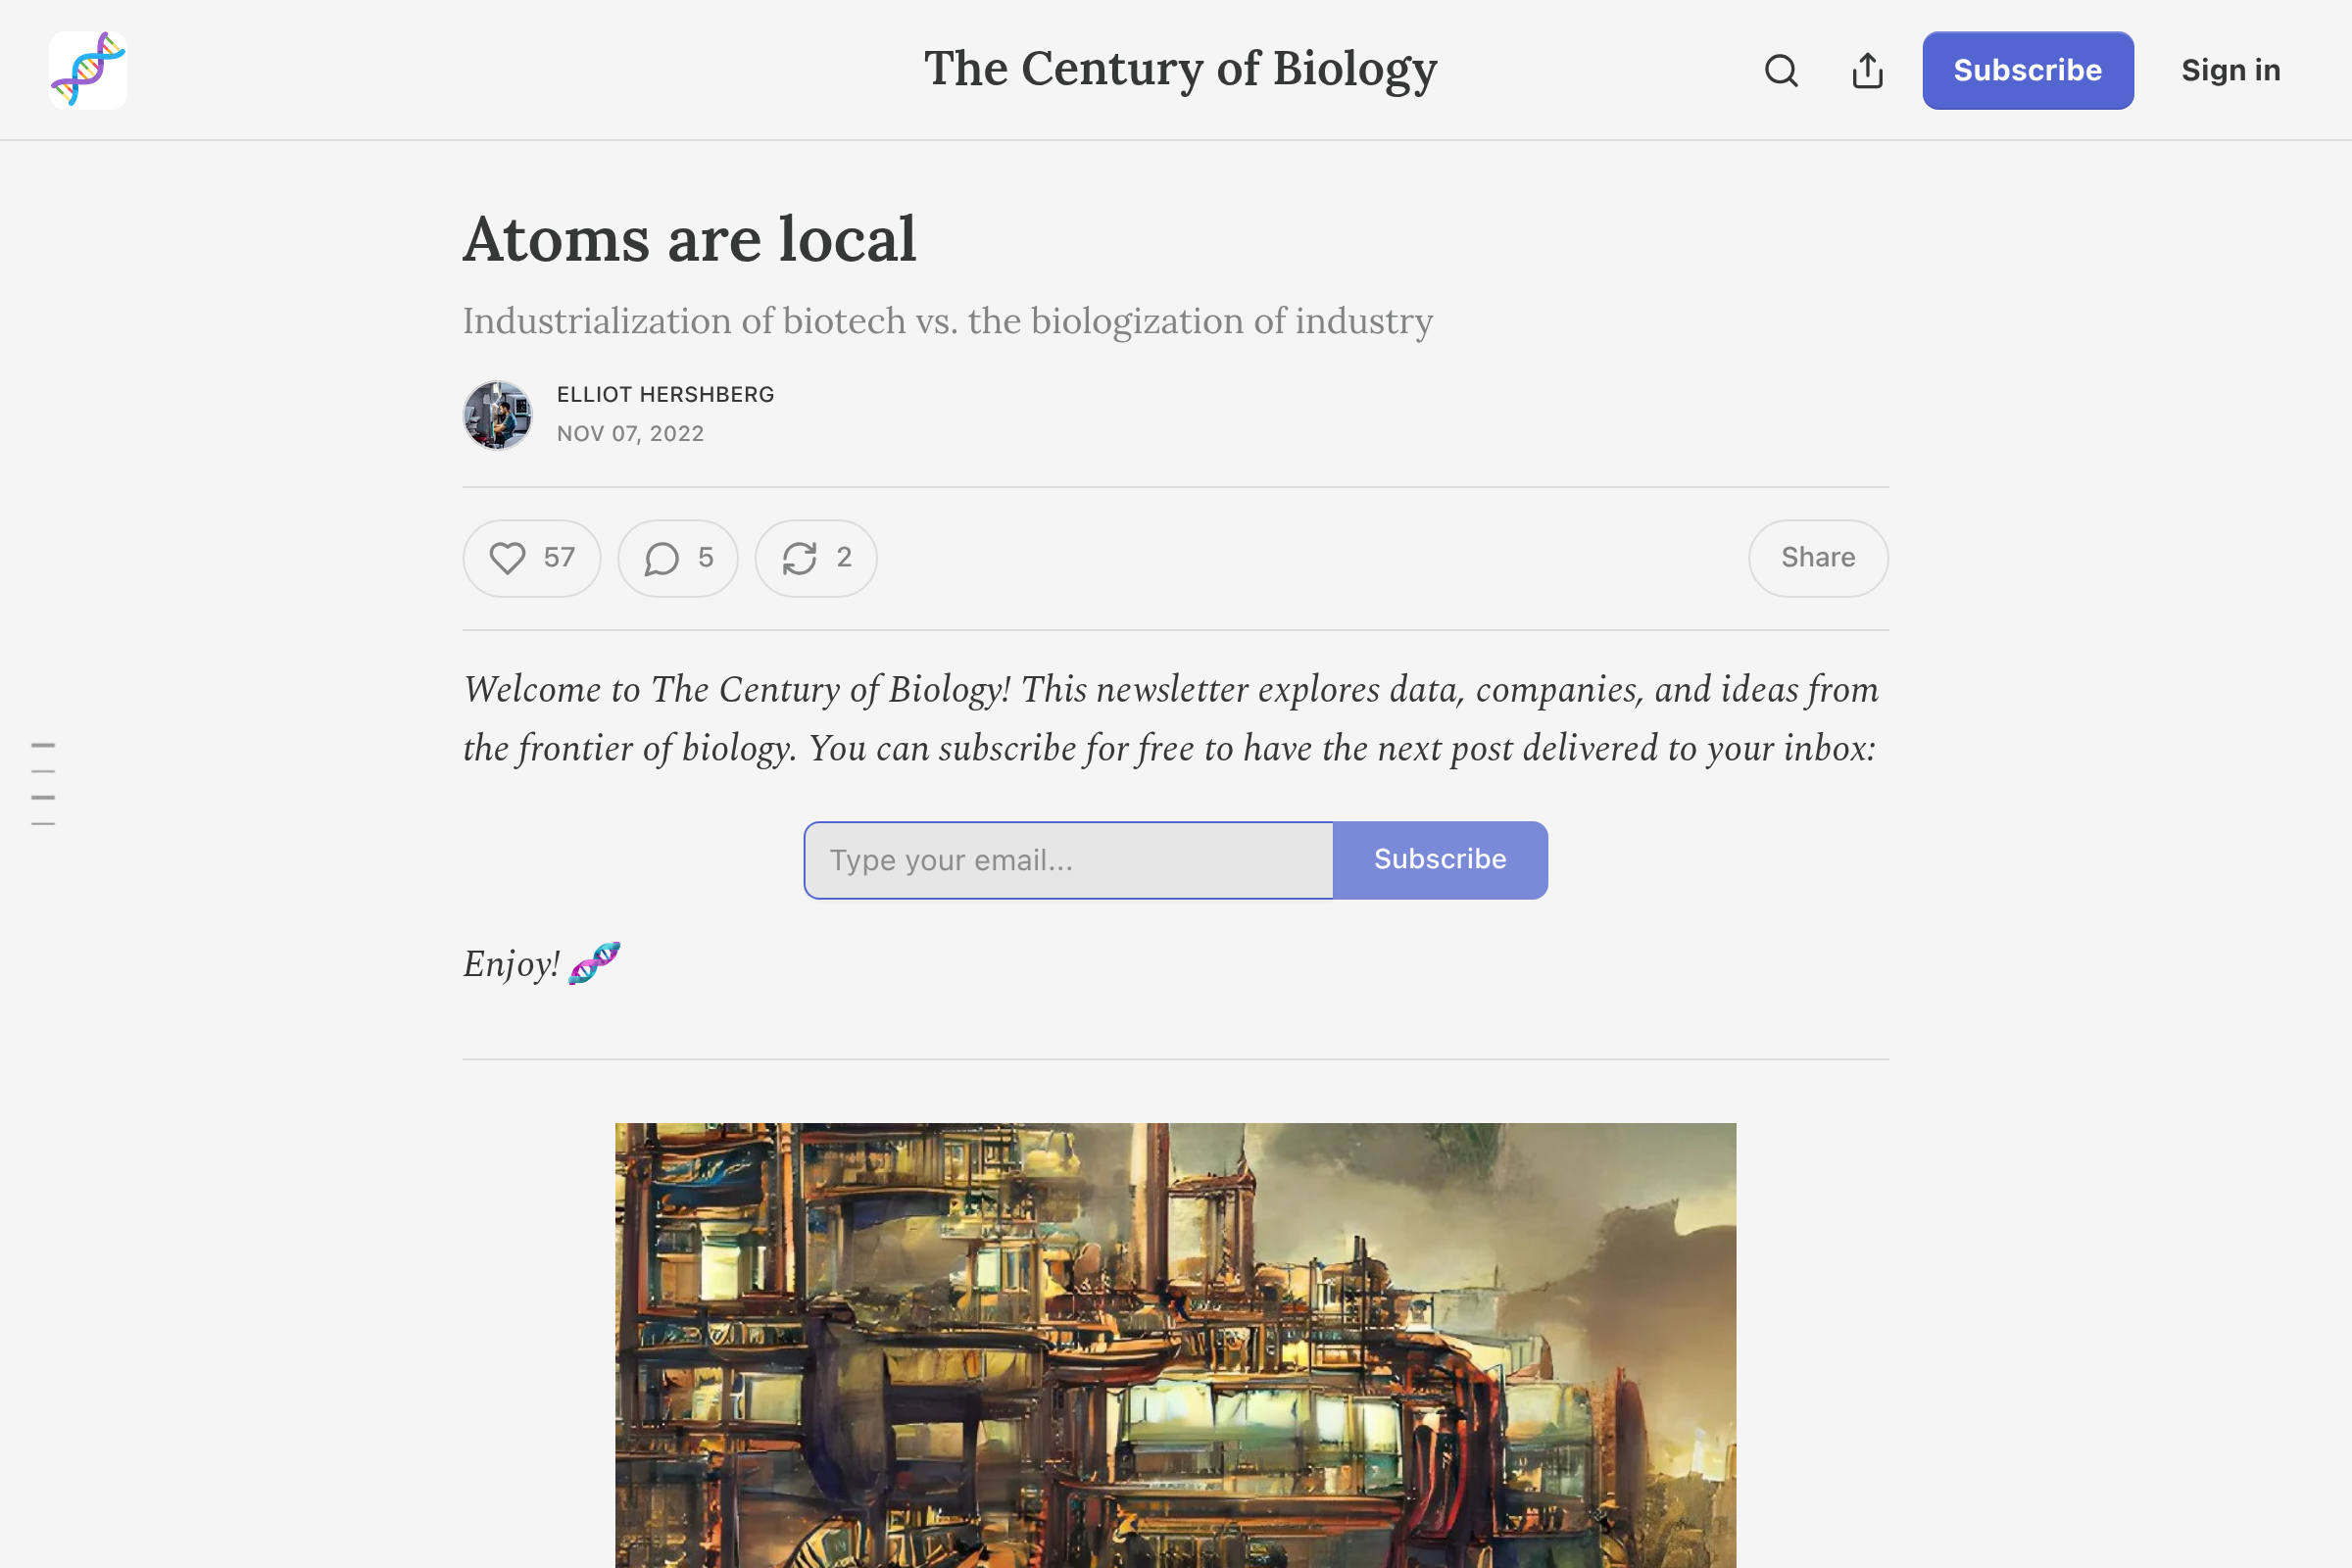Screen dimensions: 2352x1568
Task: Click the Subscribe button beside email field
Action: click(1439, 860)
